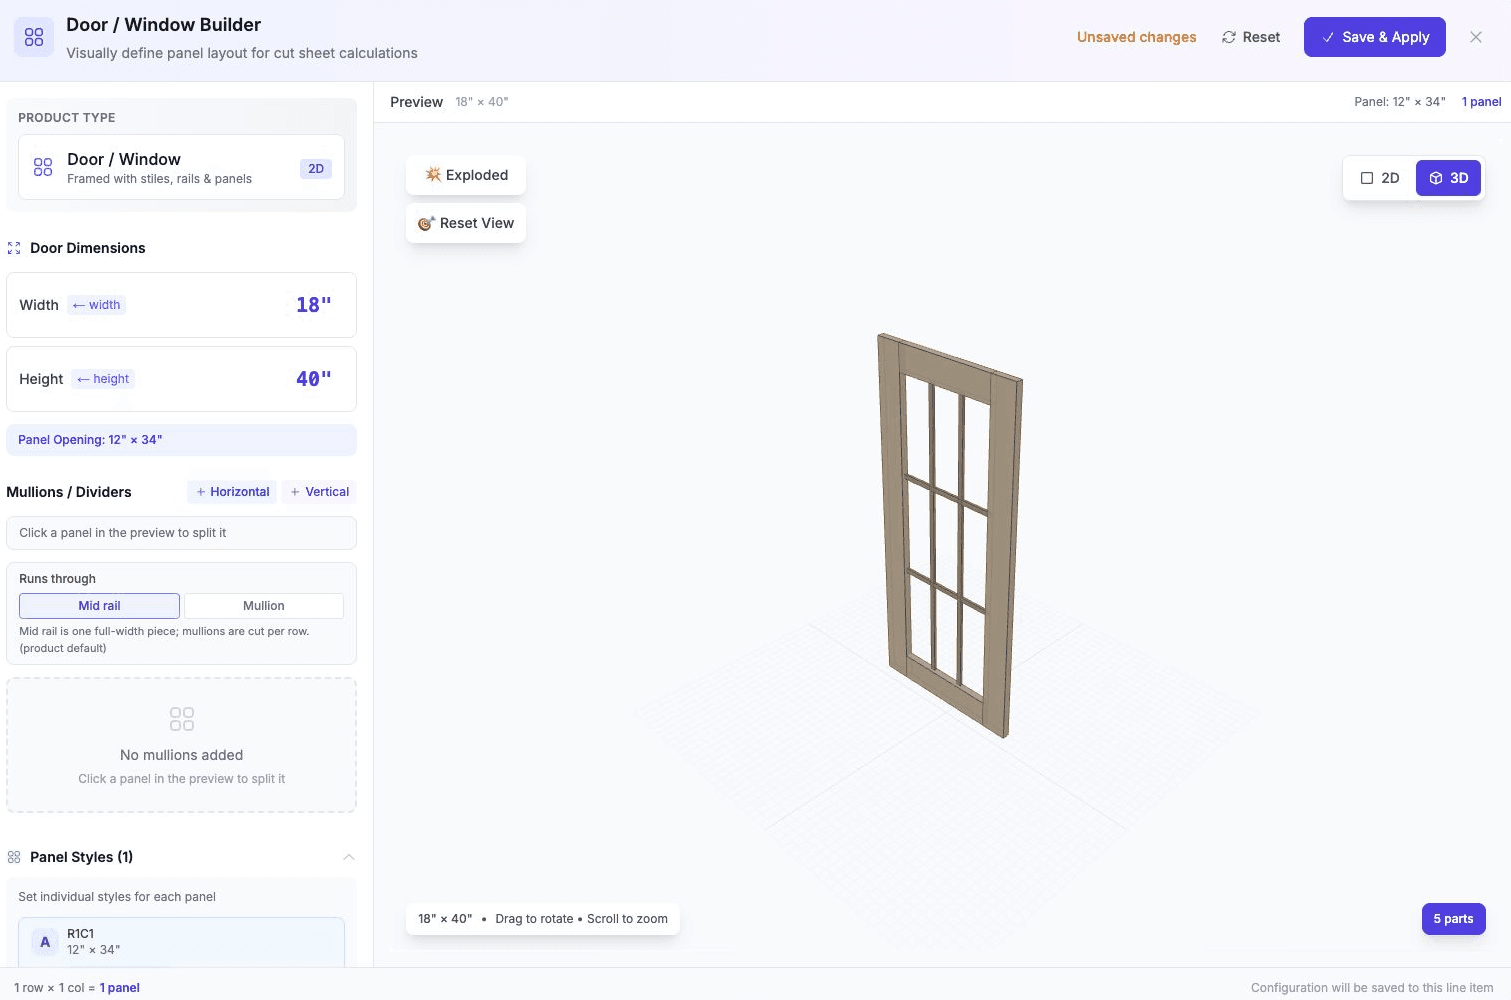Click the Panel: 12" × 34" preview label
Viewport: 1511px width, 1000px height.
coord(1400,102)
